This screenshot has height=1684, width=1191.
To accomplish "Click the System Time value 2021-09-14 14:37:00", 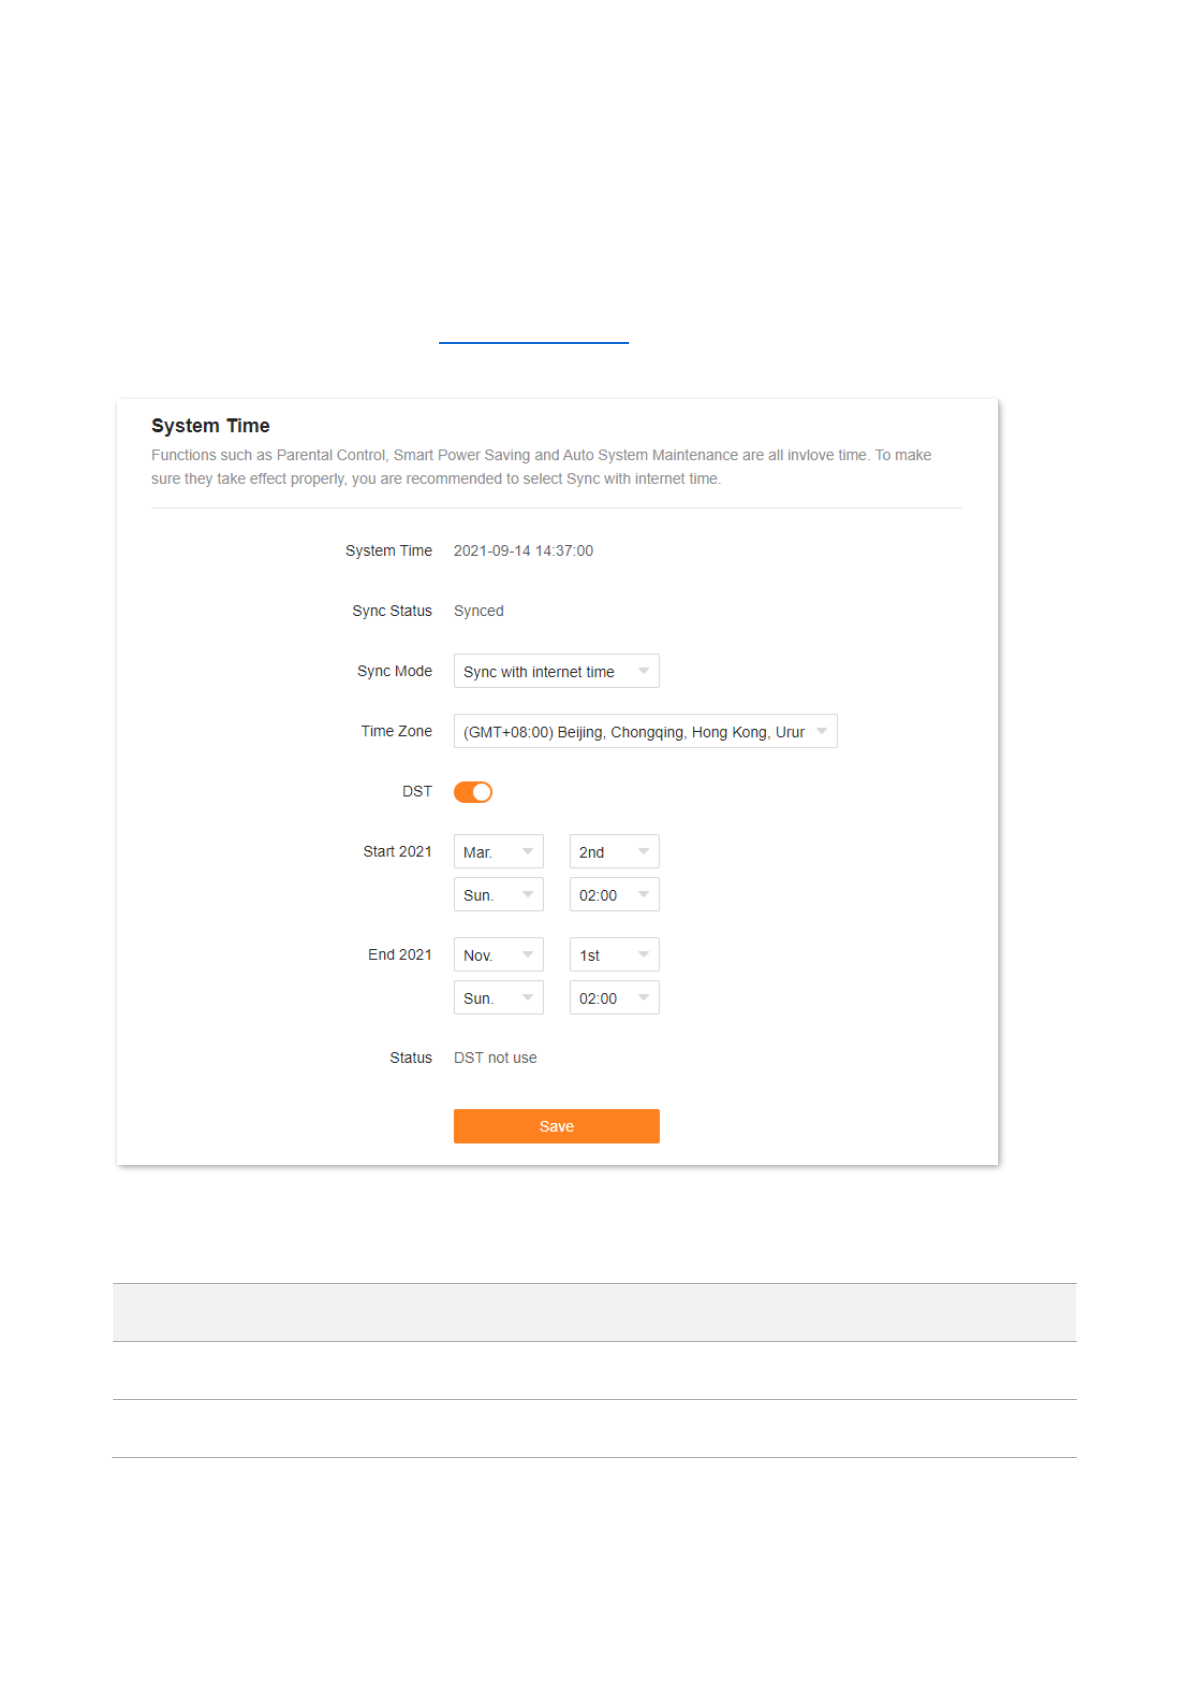I will pyautogui.click(x=523, y=551).
